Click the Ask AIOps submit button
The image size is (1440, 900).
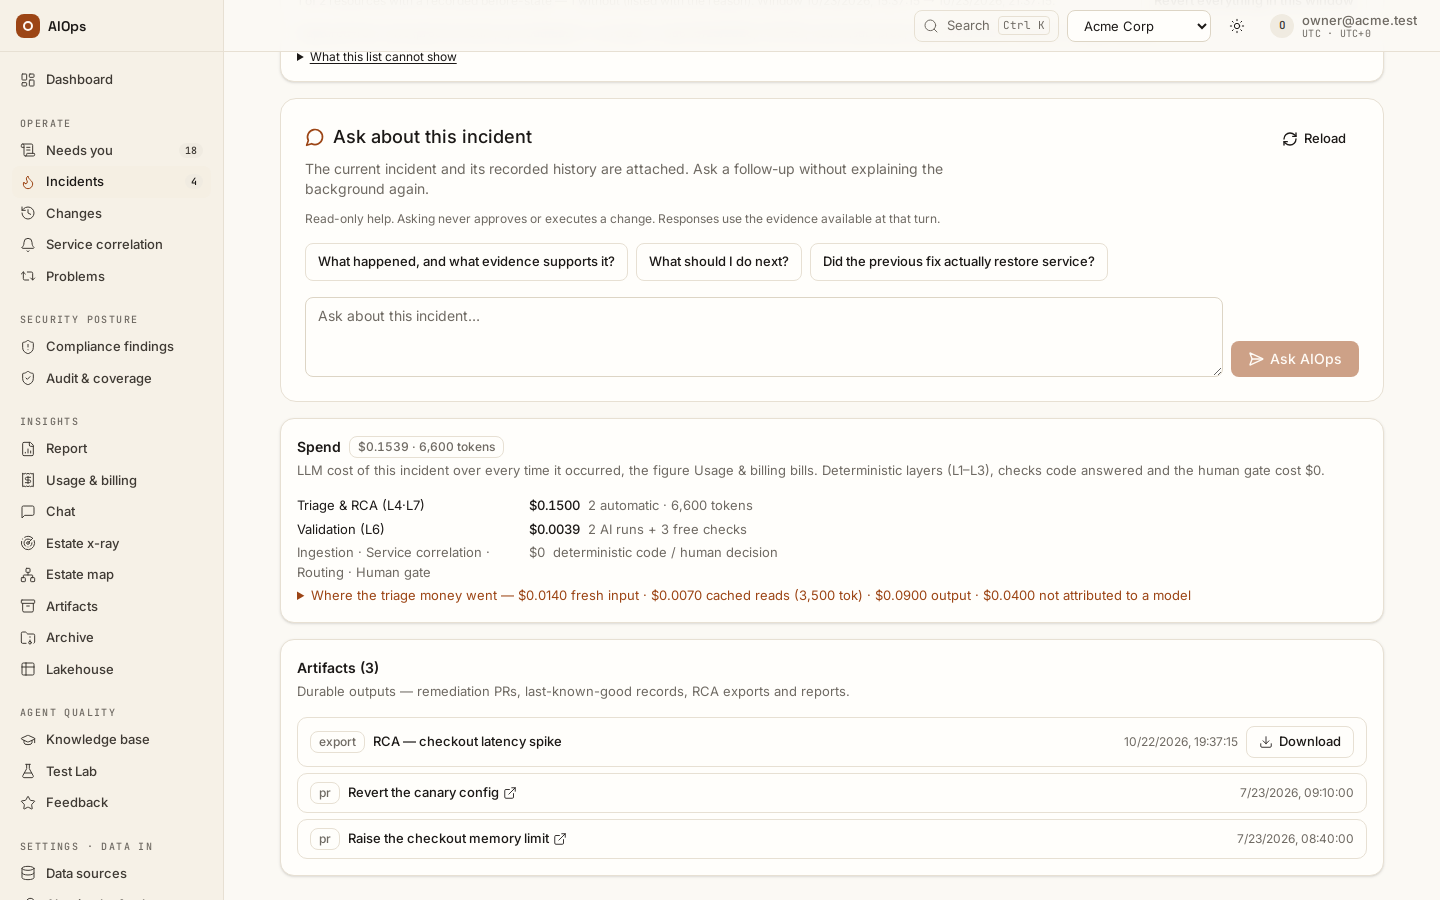[x=1295, y=359]
